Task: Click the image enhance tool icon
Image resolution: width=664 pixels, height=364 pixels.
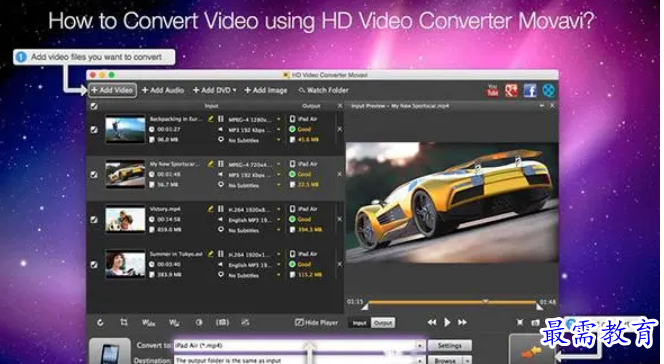Action: (245, 323)
